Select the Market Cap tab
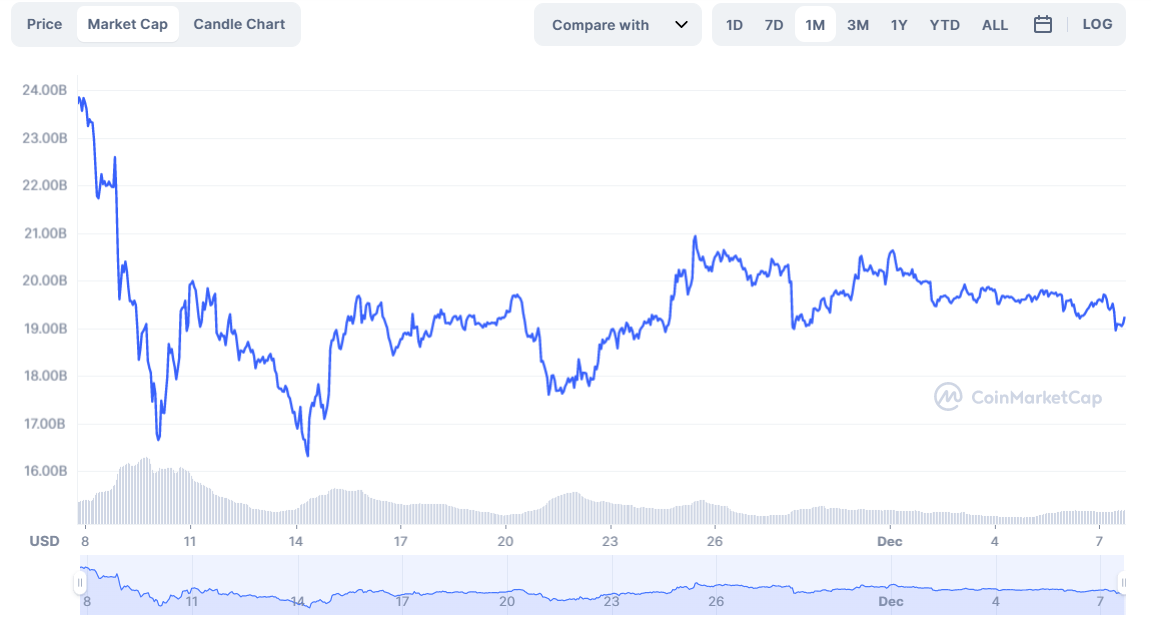This screenshot has height=623, width=1151. point(128,24)
